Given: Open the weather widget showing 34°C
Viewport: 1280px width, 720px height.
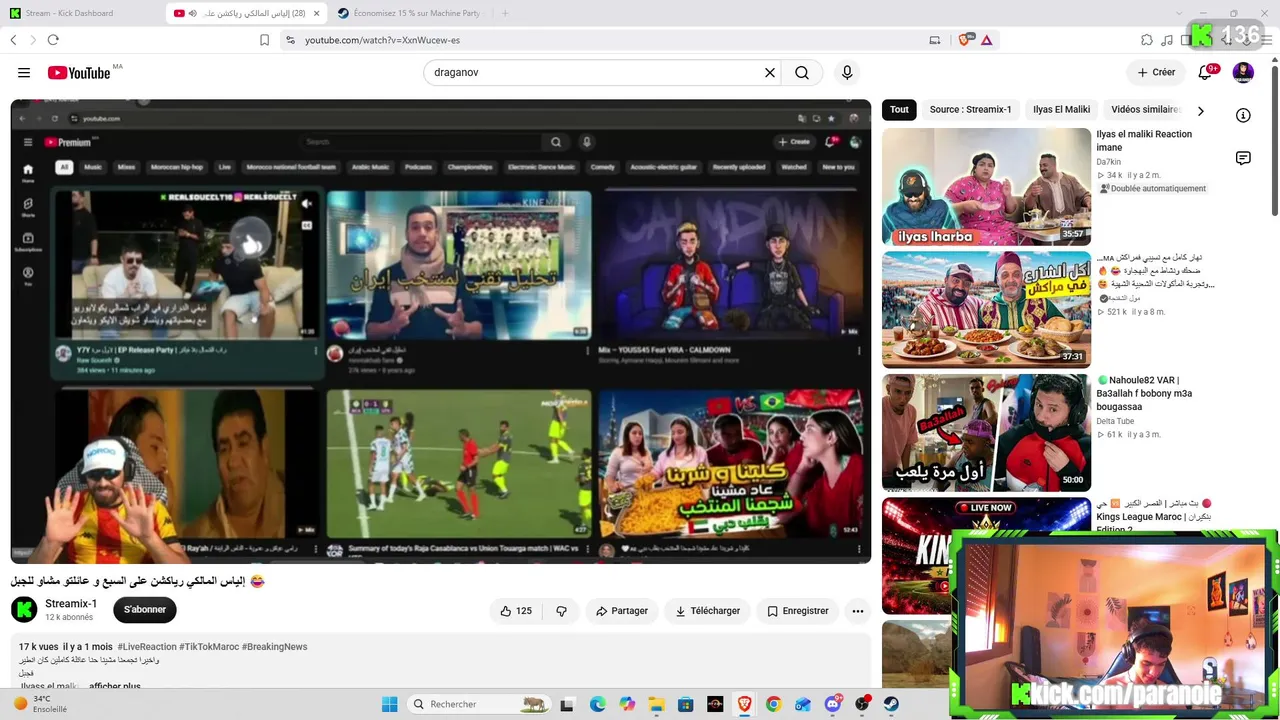Looking at the screenshot, I should (40, 704).
